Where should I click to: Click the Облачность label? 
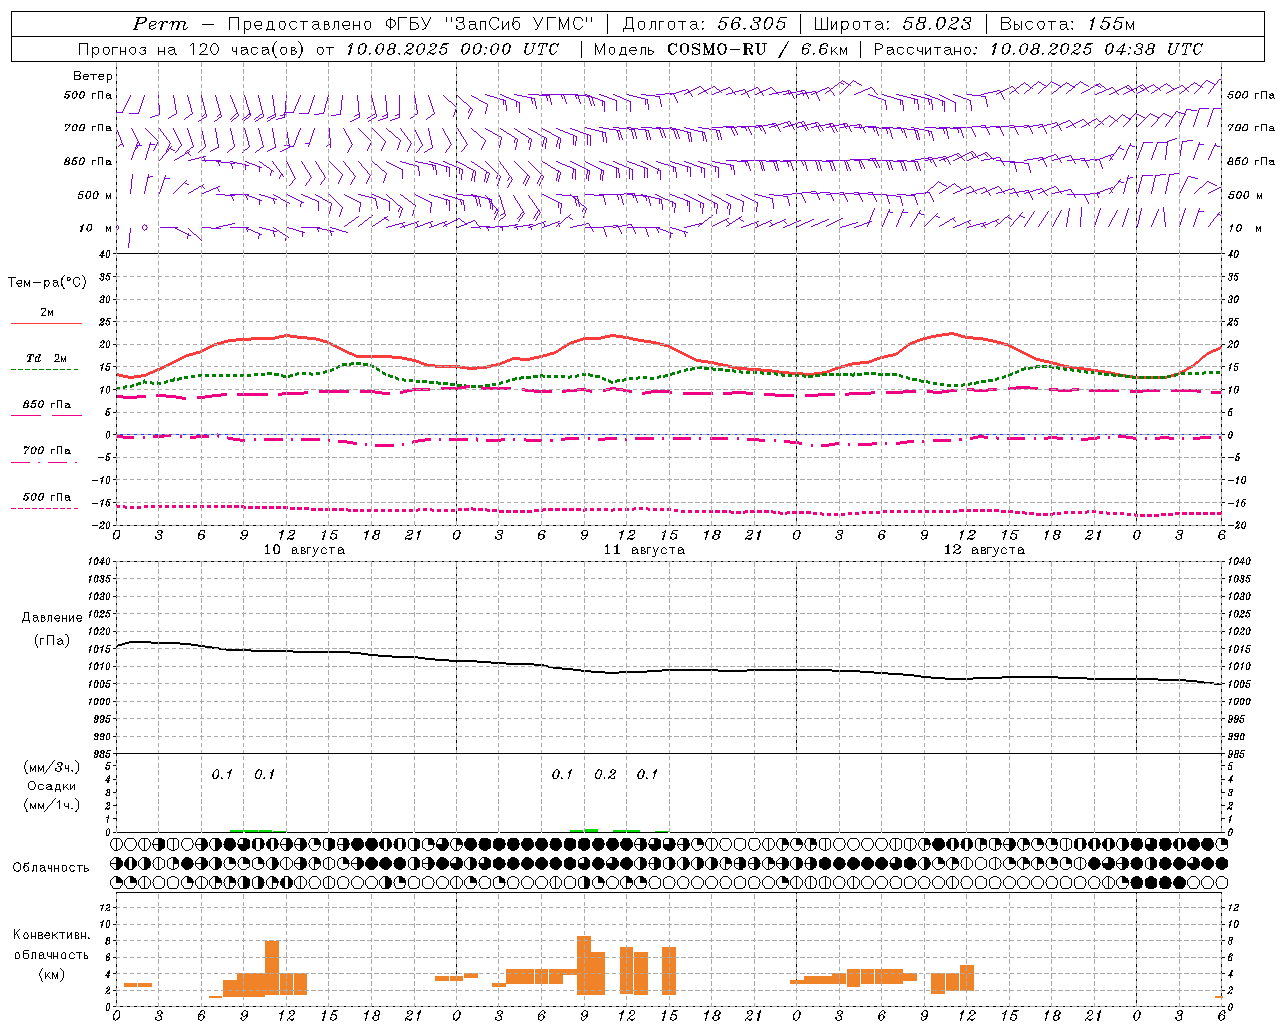pos(51,867)
